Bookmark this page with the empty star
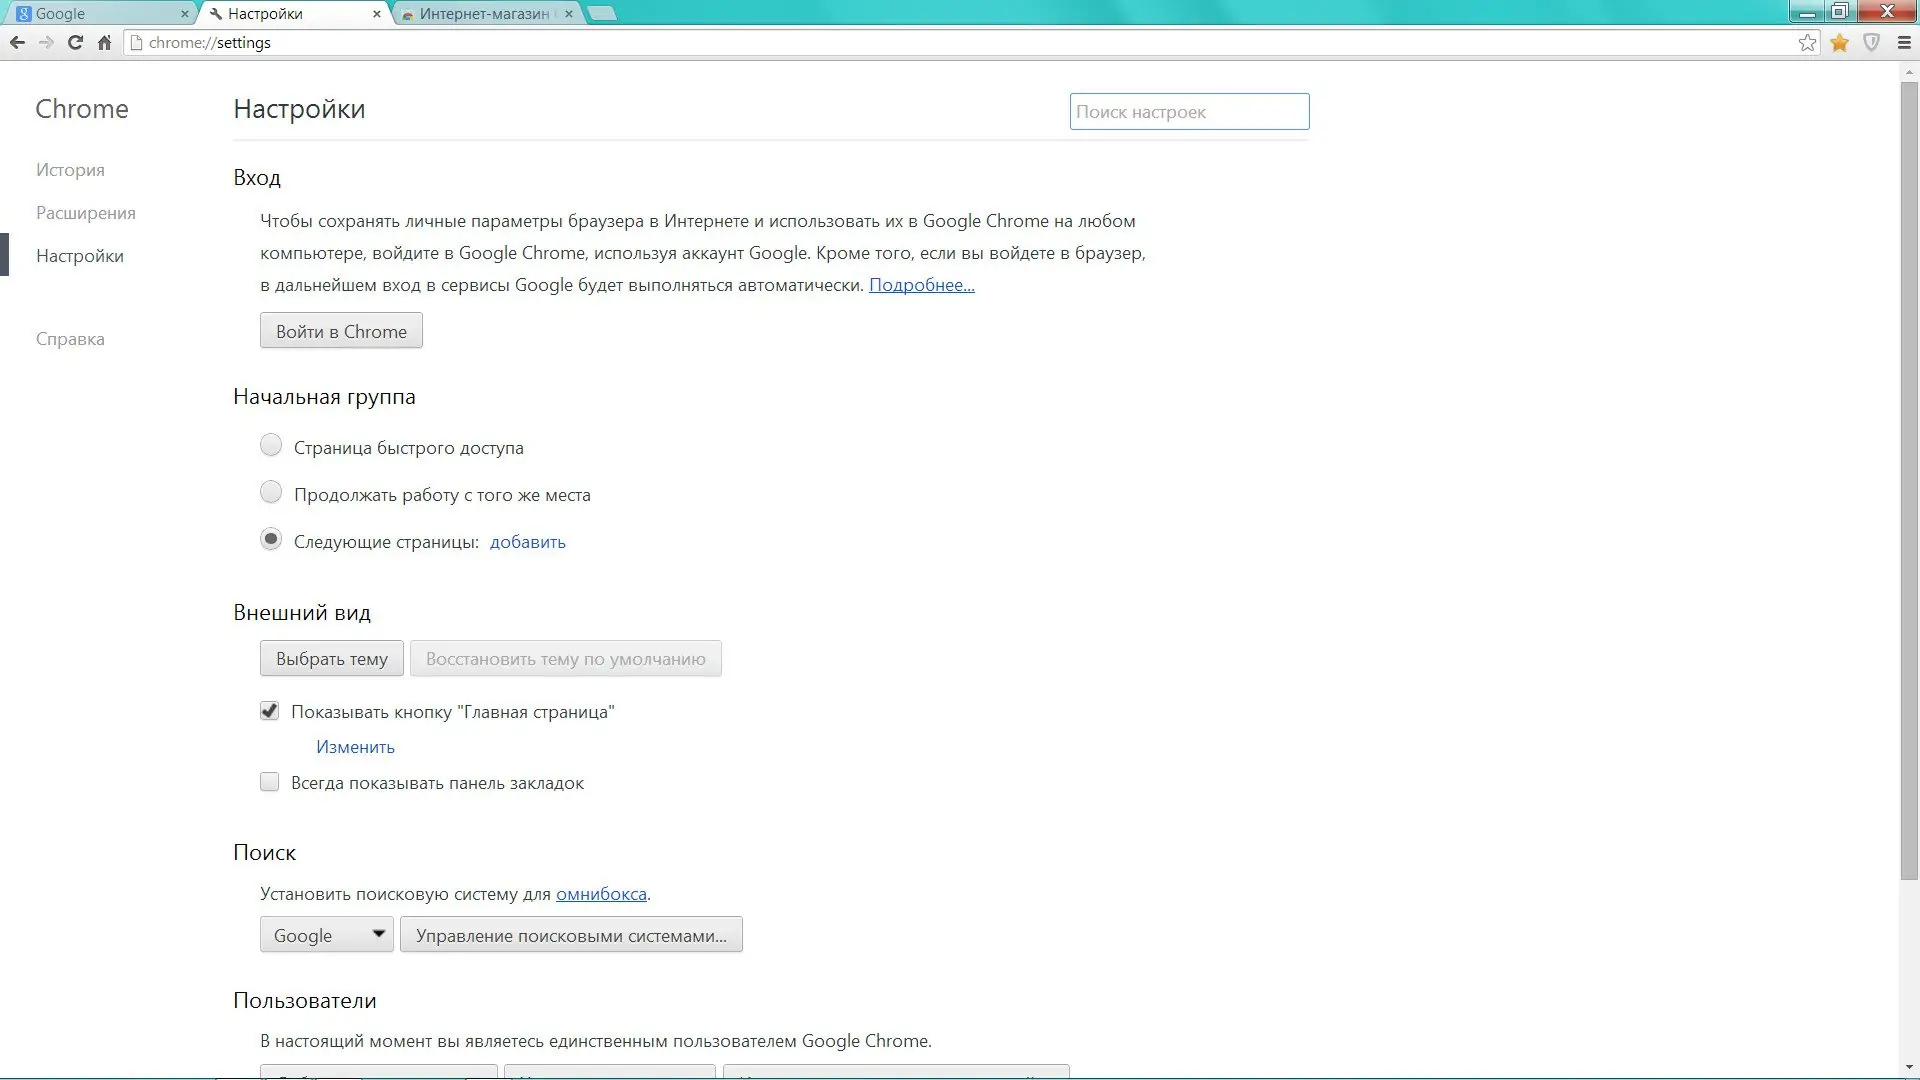Image resolution: width=1920 pixels, height=1080 pixels. (1807, 42)
